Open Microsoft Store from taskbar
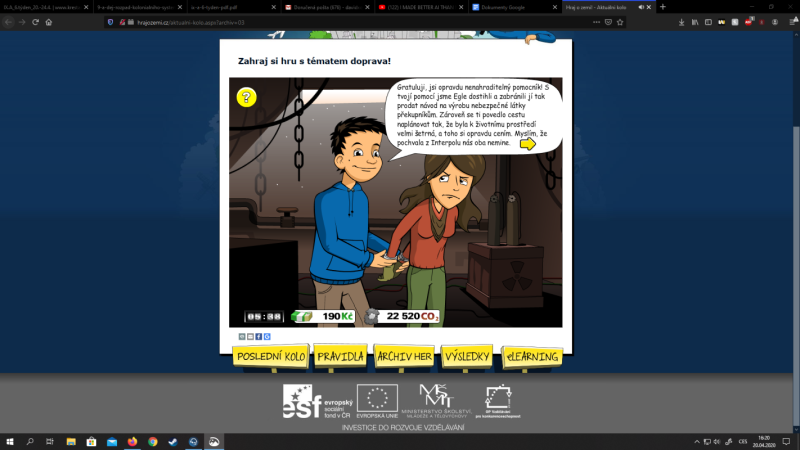Screen dimensions: 800x450 [91, 442]
